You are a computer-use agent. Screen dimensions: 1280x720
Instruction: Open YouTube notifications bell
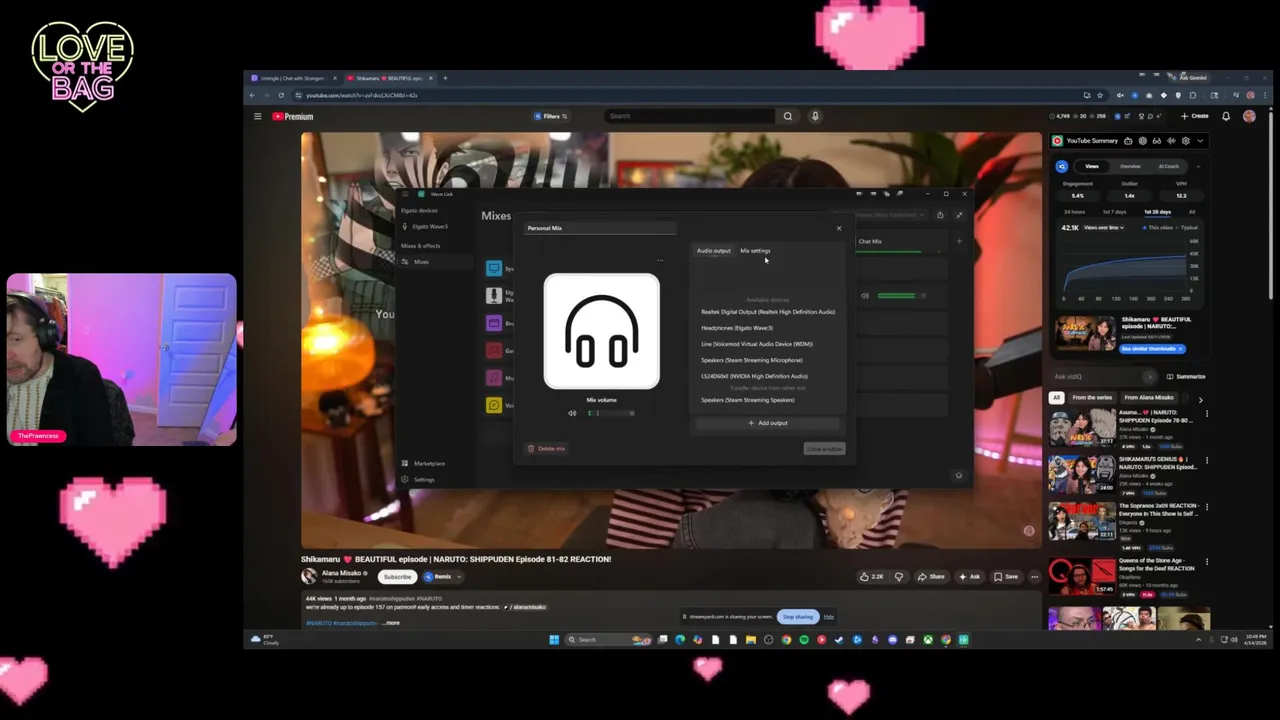coord(1226,116)
